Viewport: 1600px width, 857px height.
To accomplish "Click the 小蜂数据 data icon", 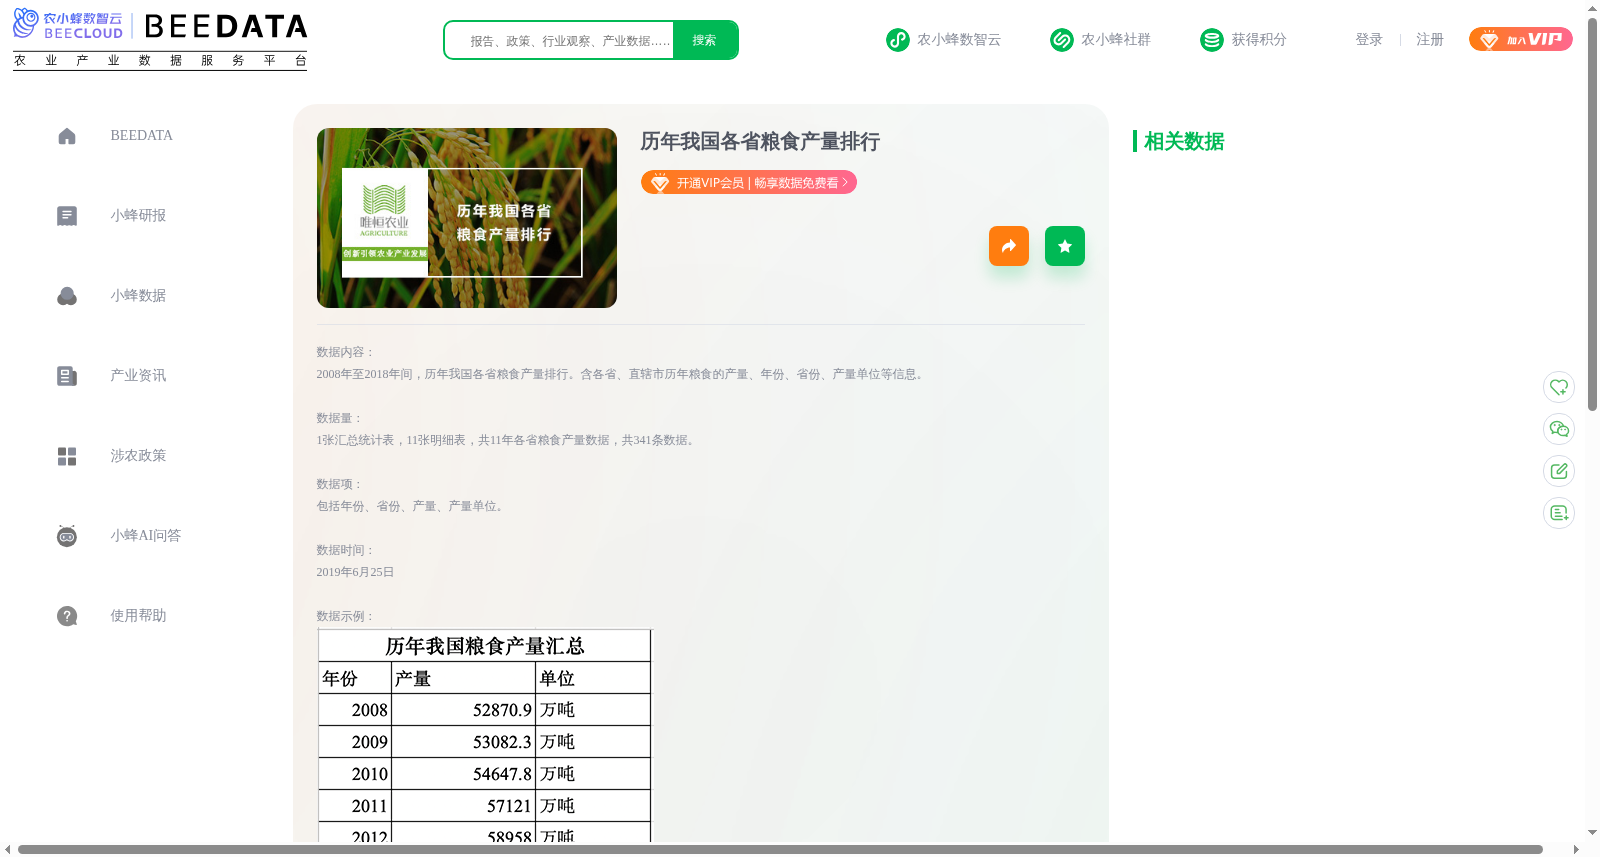I will [x=67, y=296].
